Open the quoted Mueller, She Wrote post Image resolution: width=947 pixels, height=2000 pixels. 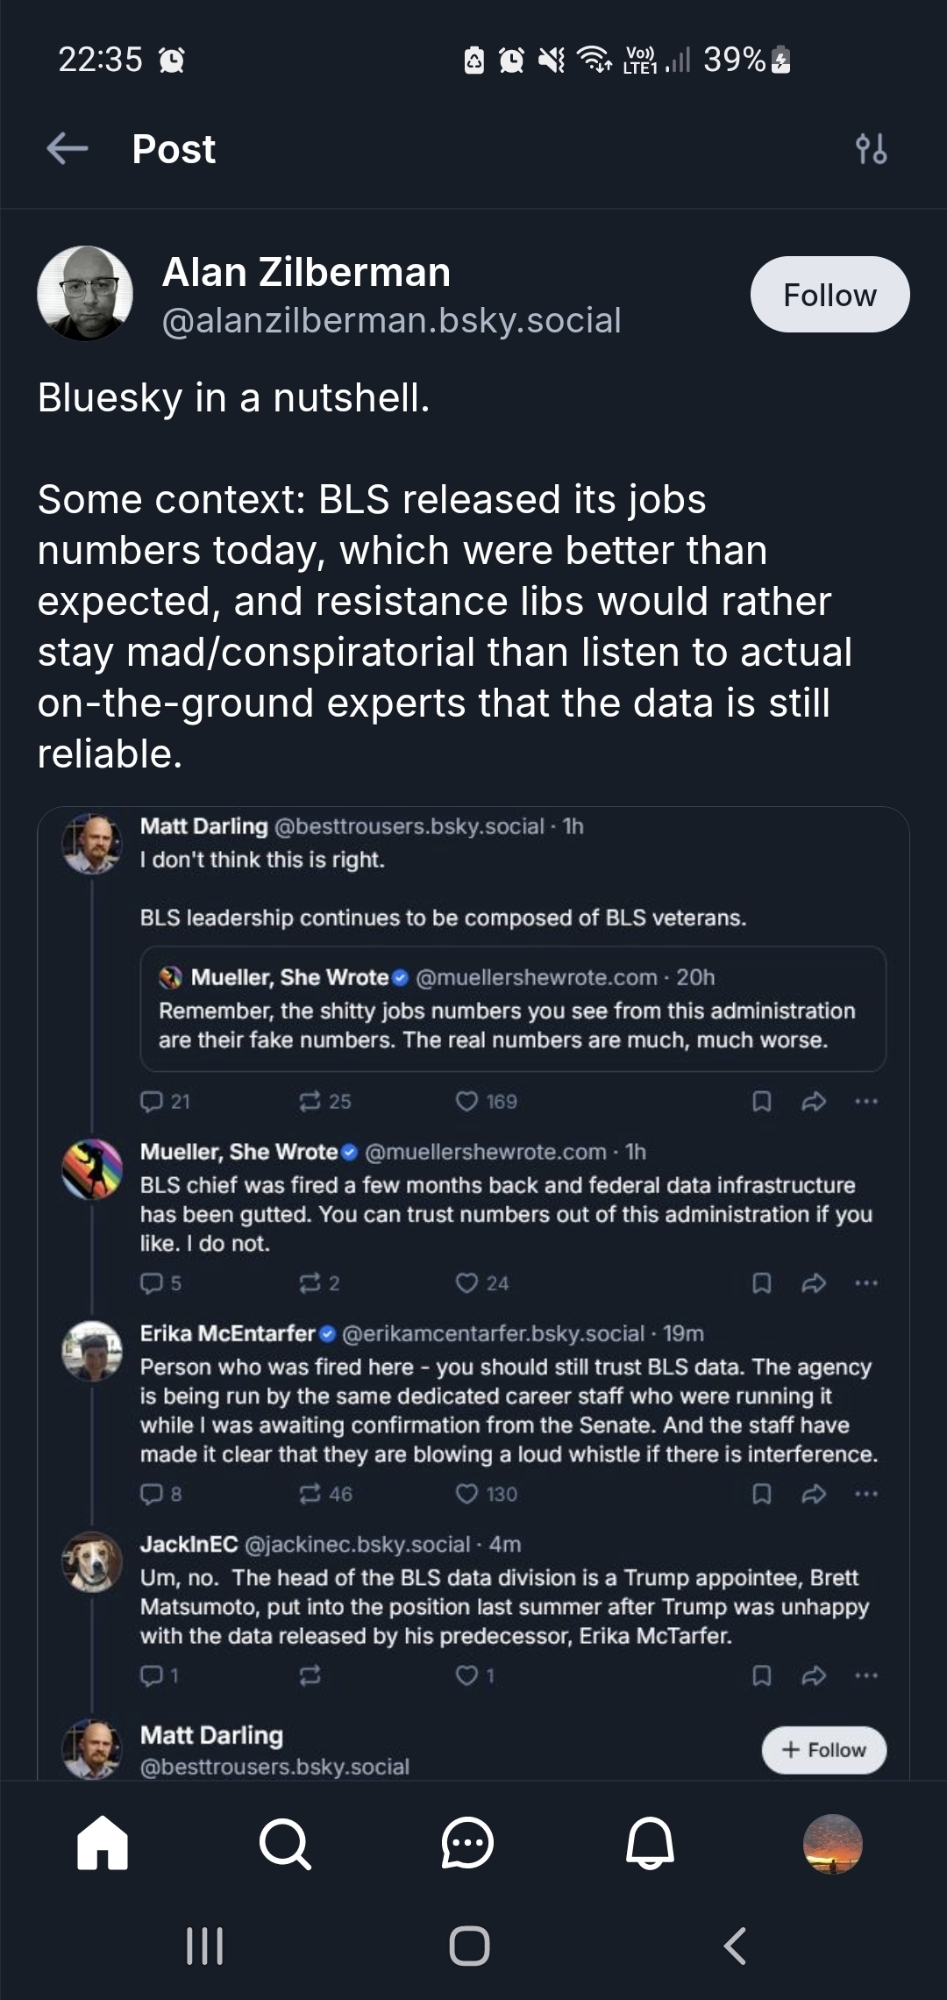[512, 1009]
